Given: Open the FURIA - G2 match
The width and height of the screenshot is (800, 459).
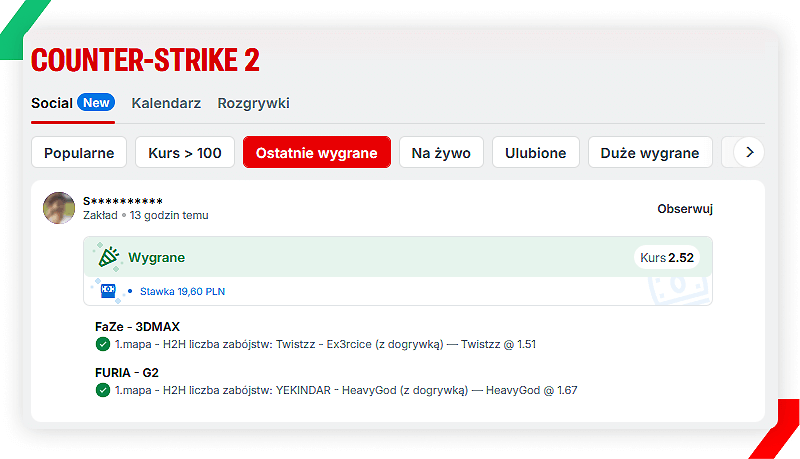Looking at the screenshot, I should pyautogui.click(x=127, y=372).
